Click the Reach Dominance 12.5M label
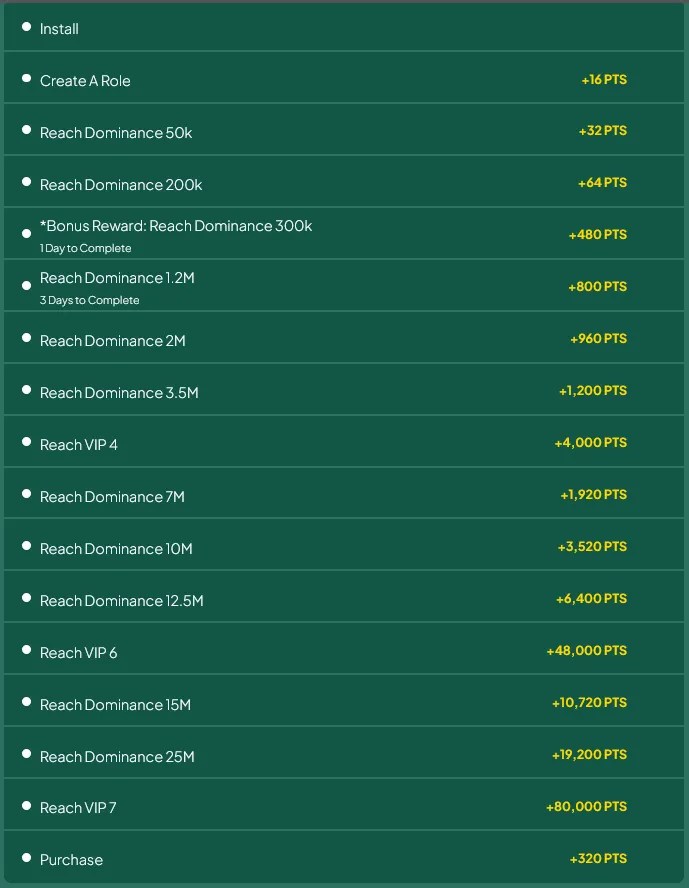Screen dimensions: 689x888 point(121,601)
